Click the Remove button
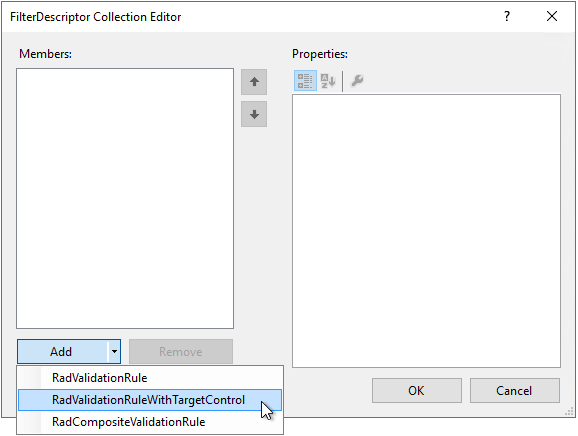The image size is (578, 436). pos(181,352)
